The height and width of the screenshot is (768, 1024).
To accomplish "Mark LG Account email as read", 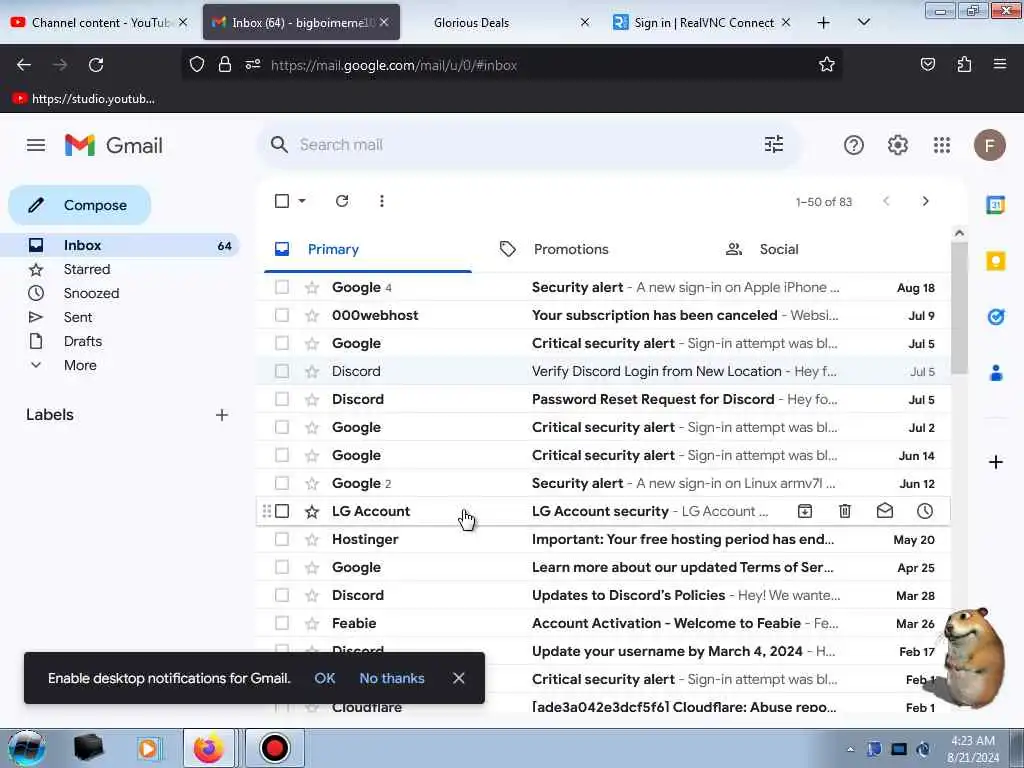I will point(884,511).
